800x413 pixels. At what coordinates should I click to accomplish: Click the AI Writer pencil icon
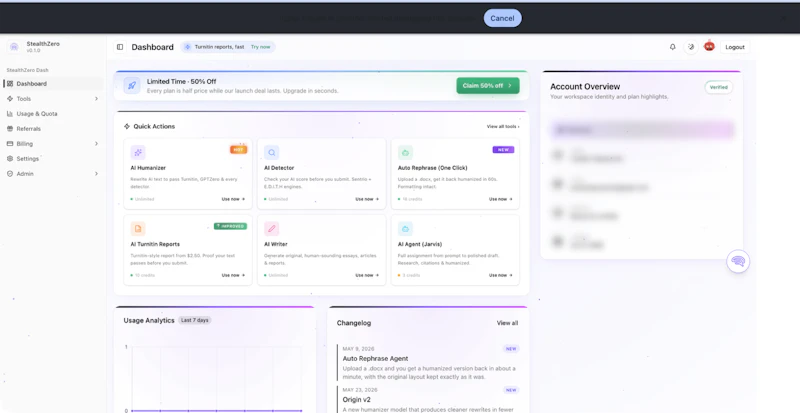click(271, 228)
